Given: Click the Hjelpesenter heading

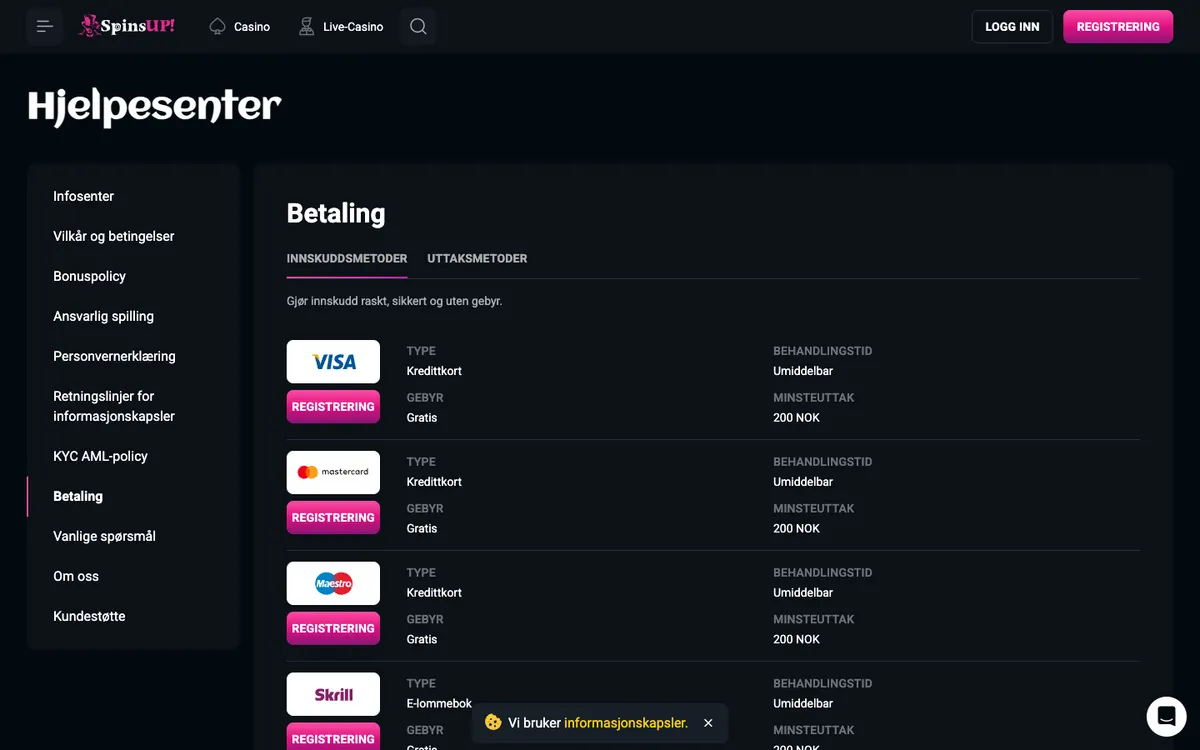Looking at the screenshot, I should pyautogui.click(x=155, y=107).
